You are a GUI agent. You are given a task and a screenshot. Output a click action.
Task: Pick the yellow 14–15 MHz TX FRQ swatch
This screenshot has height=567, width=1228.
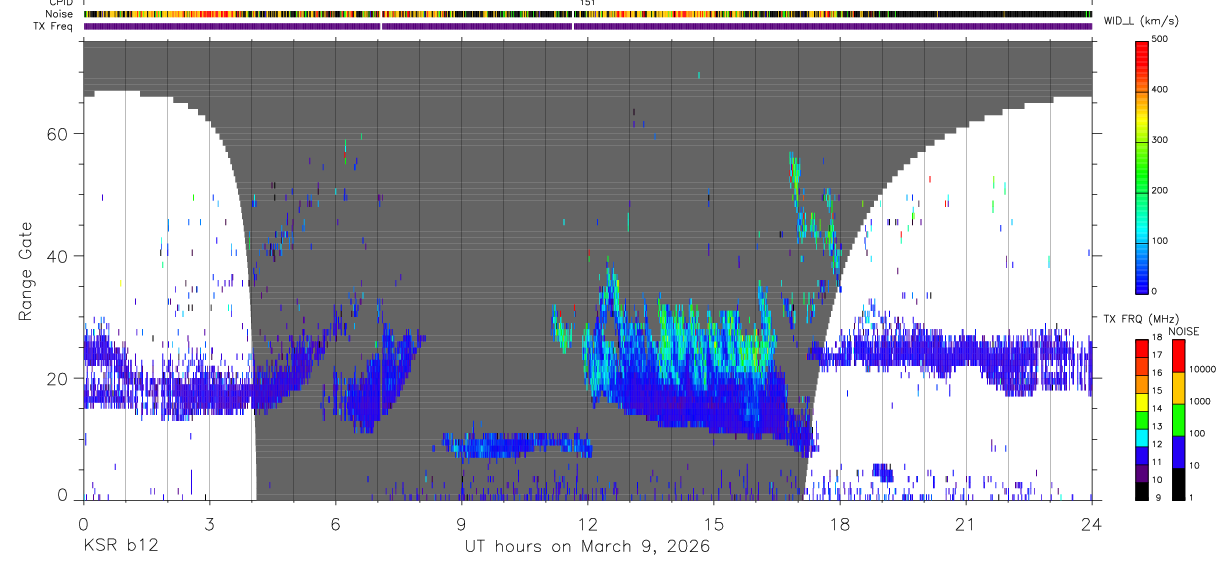coord(1142,400)
